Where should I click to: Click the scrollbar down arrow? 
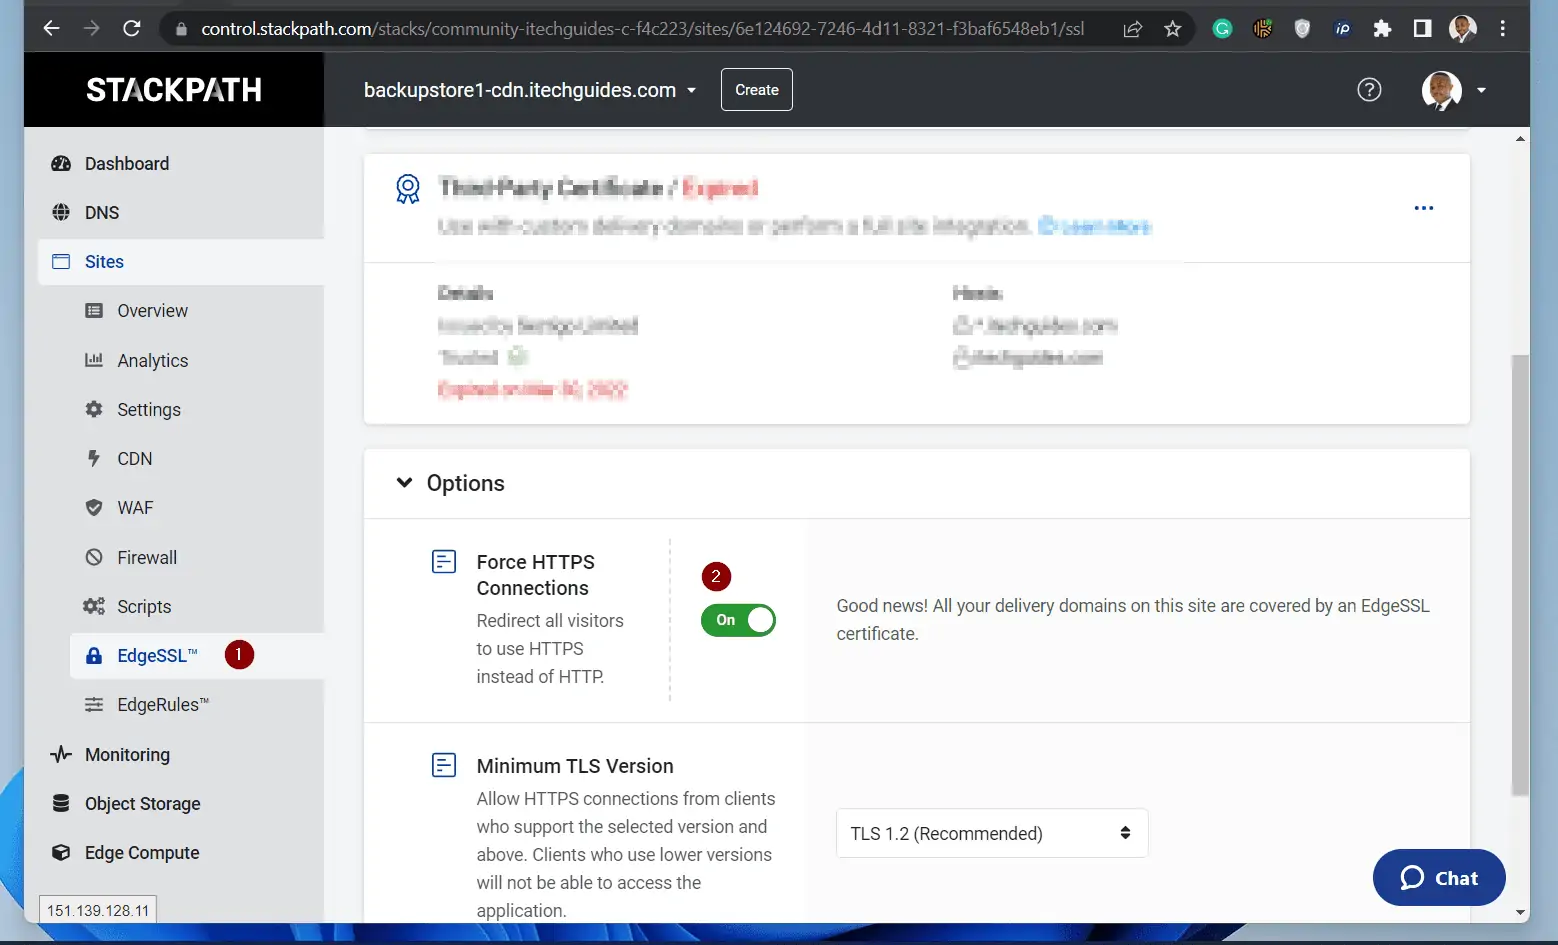pos(1520,912)
